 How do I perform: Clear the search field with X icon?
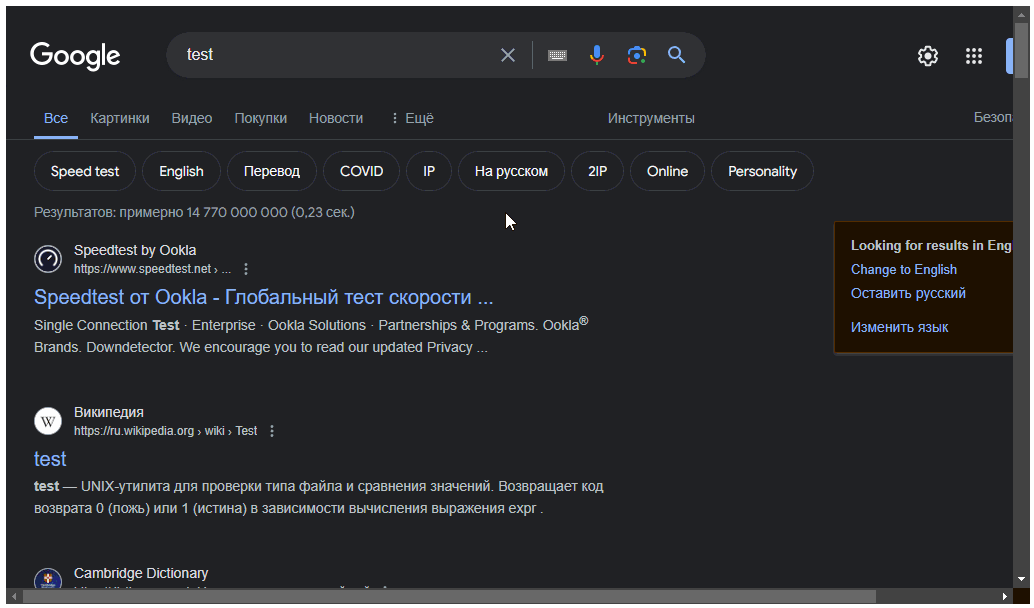(508, 55)
